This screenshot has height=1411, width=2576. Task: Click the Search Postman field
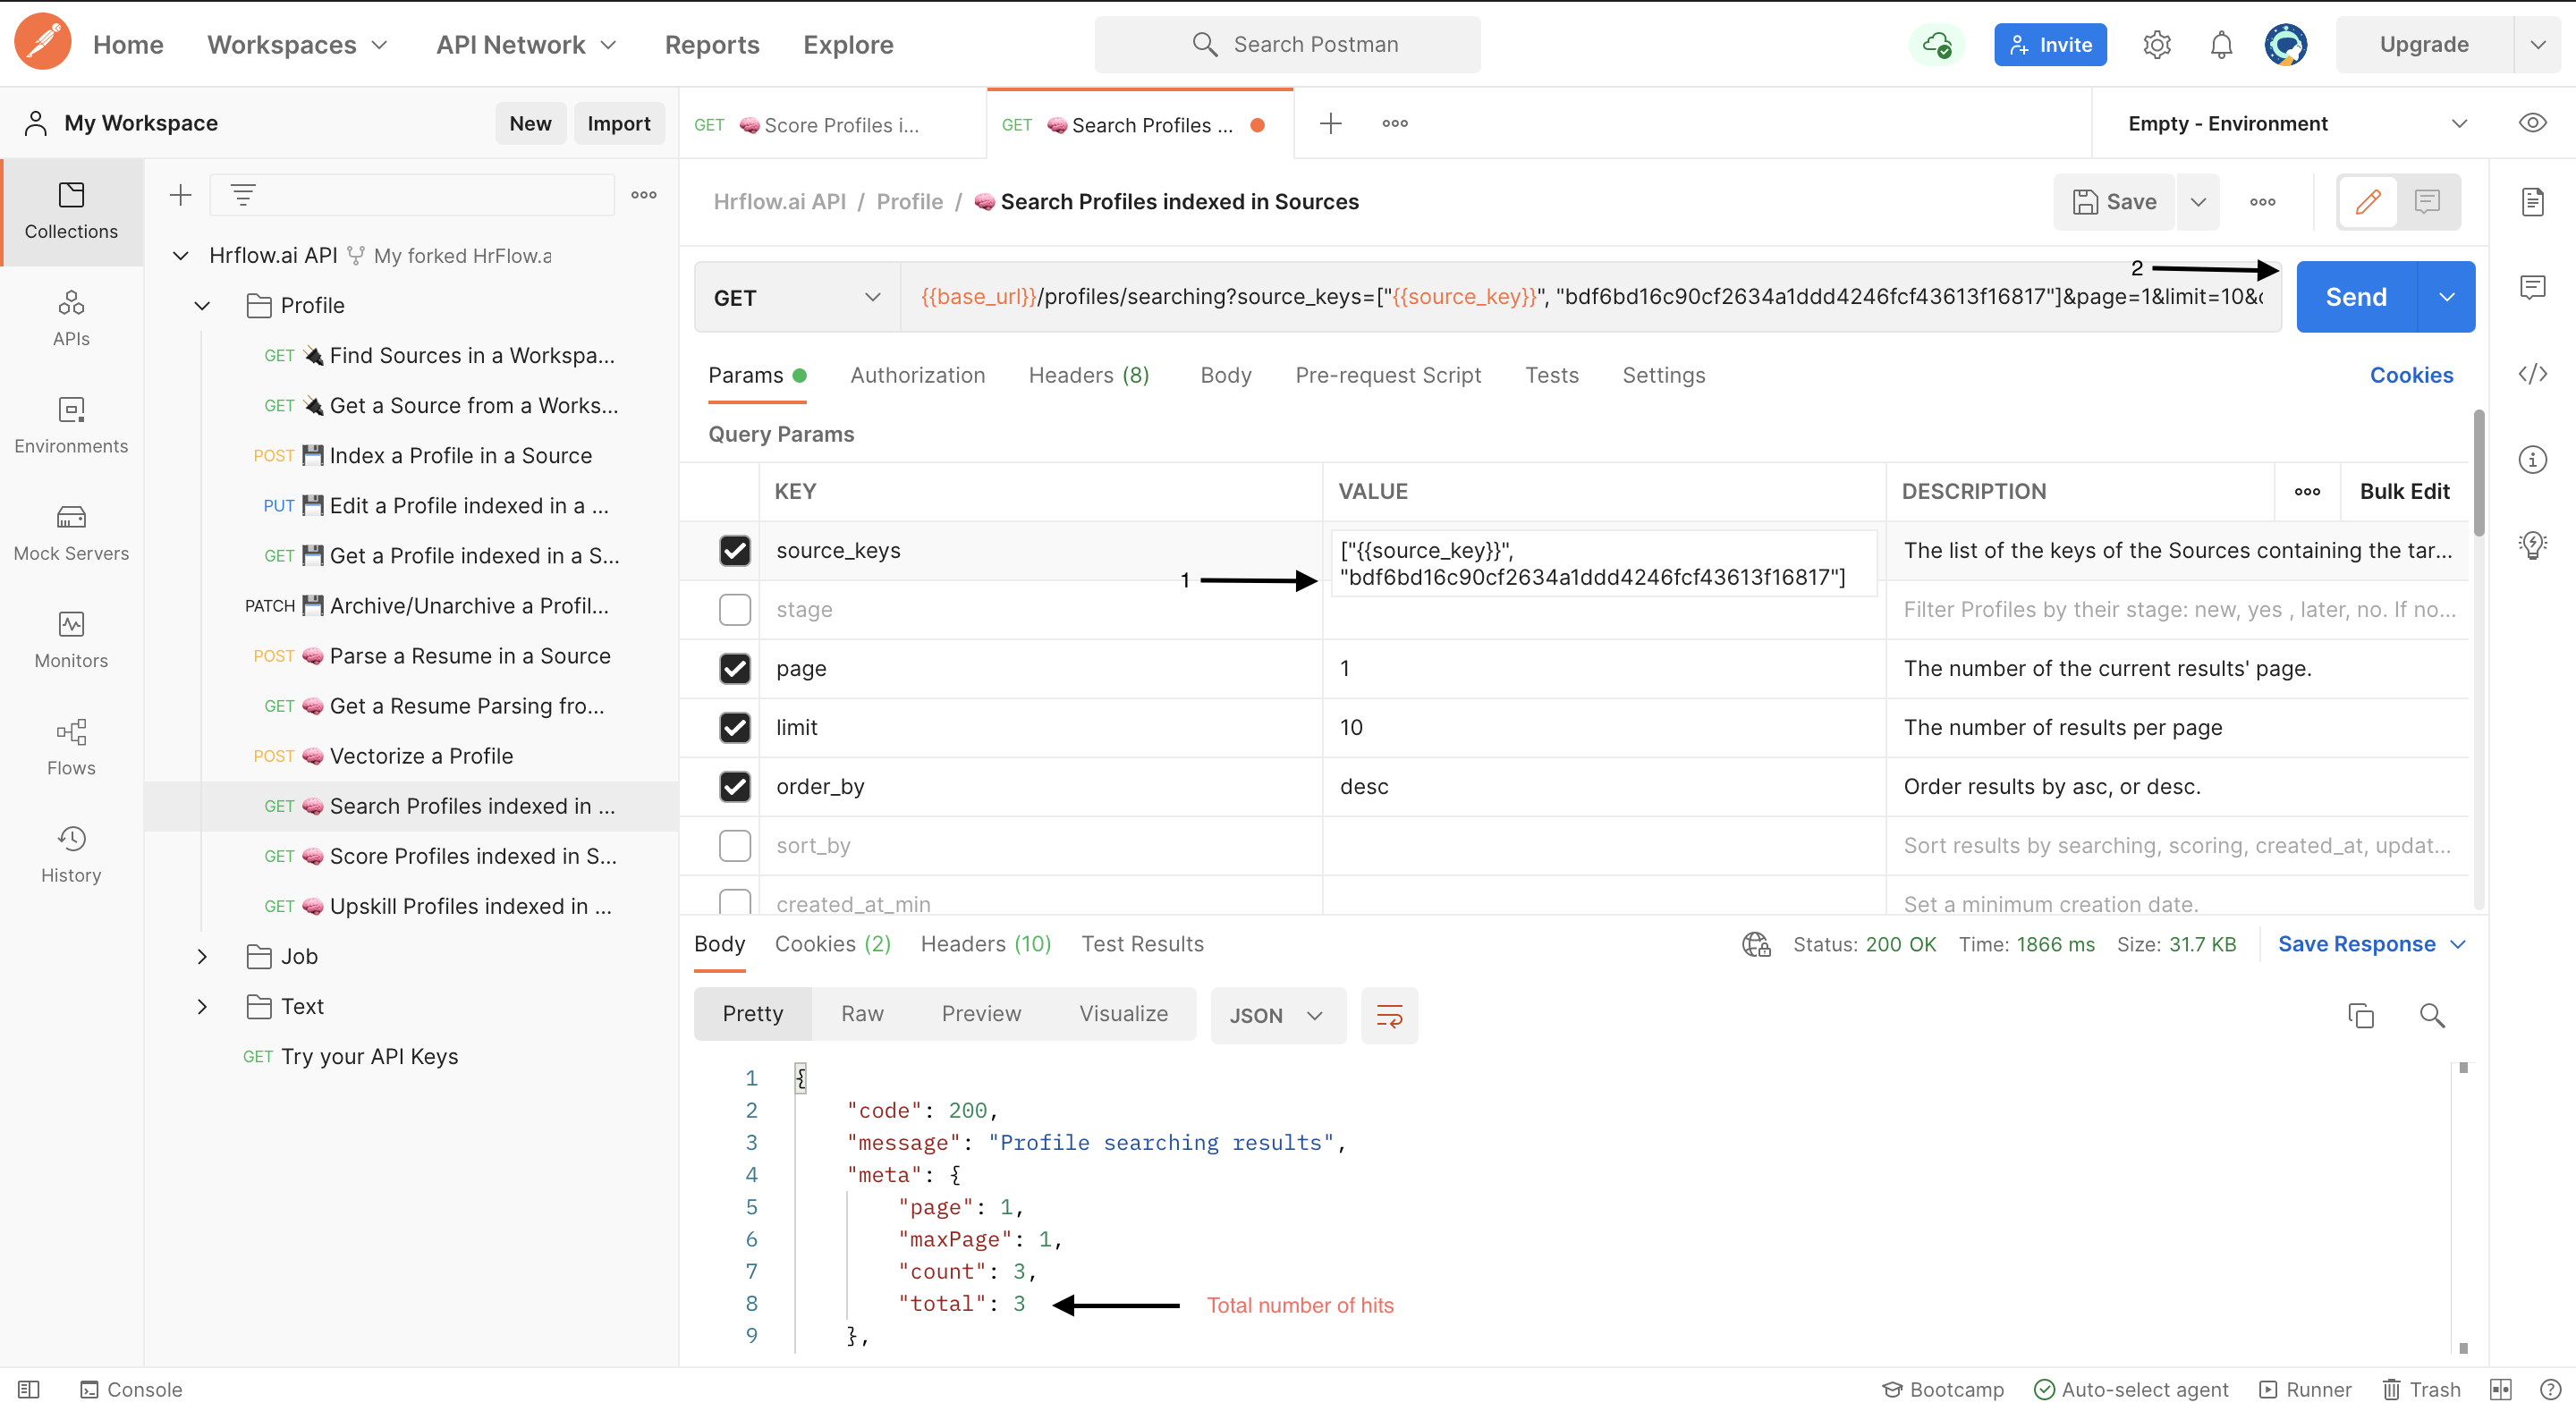tap(1288, 44)
